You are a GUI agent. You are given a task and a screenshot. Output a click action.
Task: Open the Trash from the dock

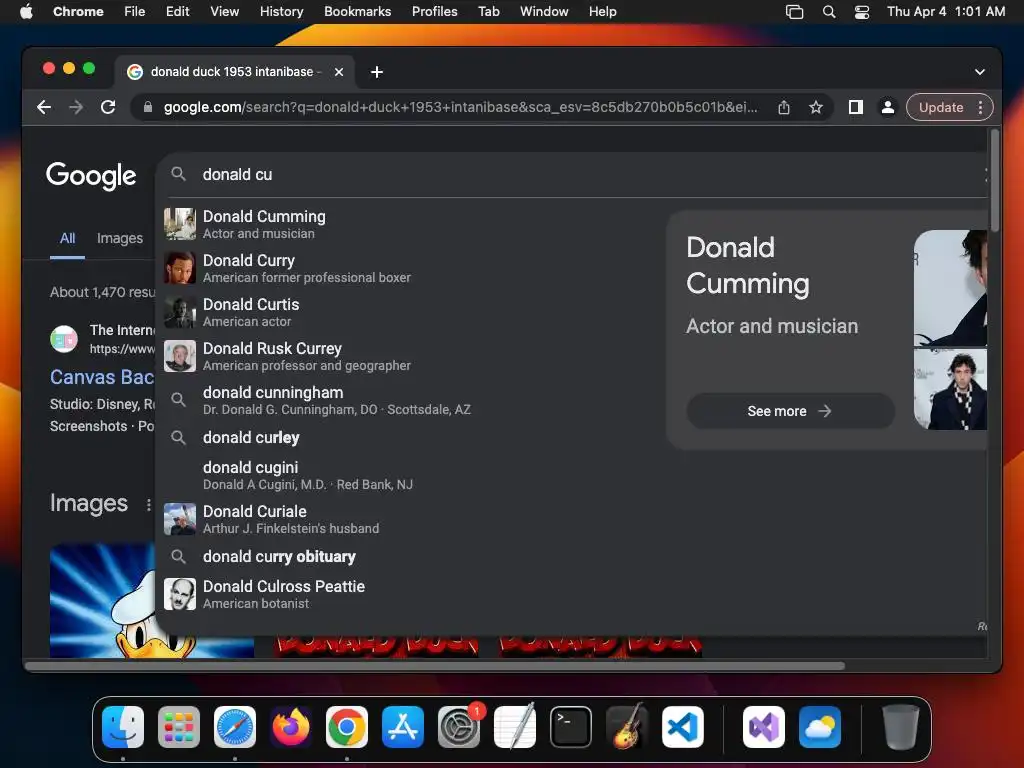[901, 727]
